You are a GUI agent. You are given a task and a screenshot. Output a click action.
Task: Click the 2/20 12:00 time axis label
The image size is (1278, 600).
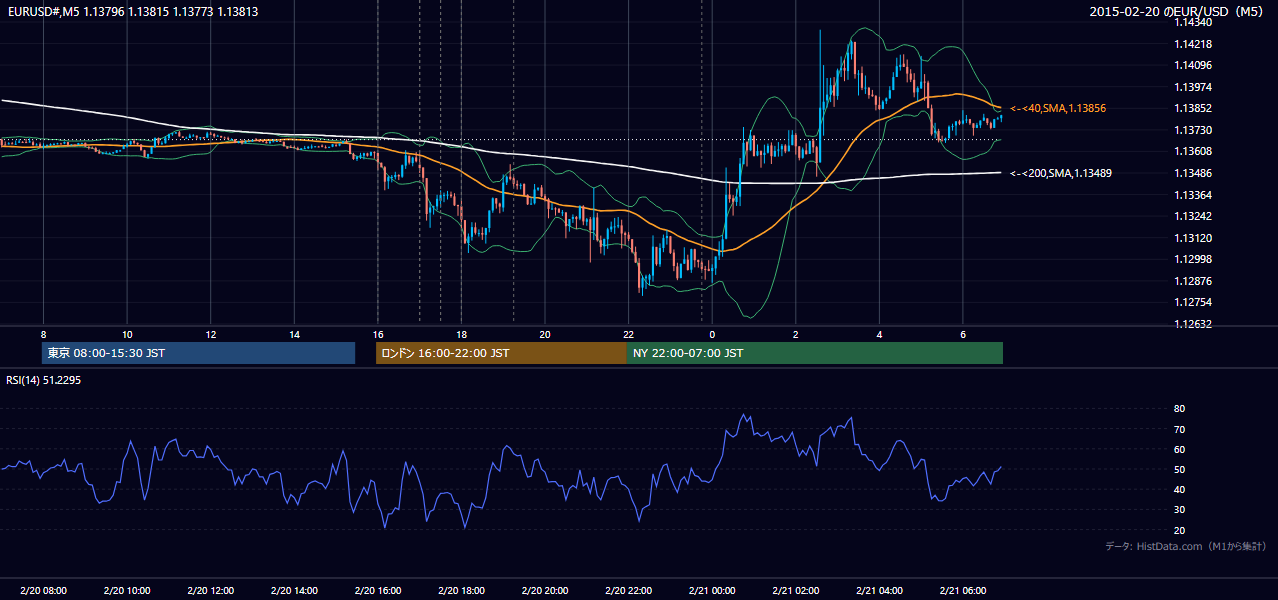pyautogui.click(x=210, y=591)
